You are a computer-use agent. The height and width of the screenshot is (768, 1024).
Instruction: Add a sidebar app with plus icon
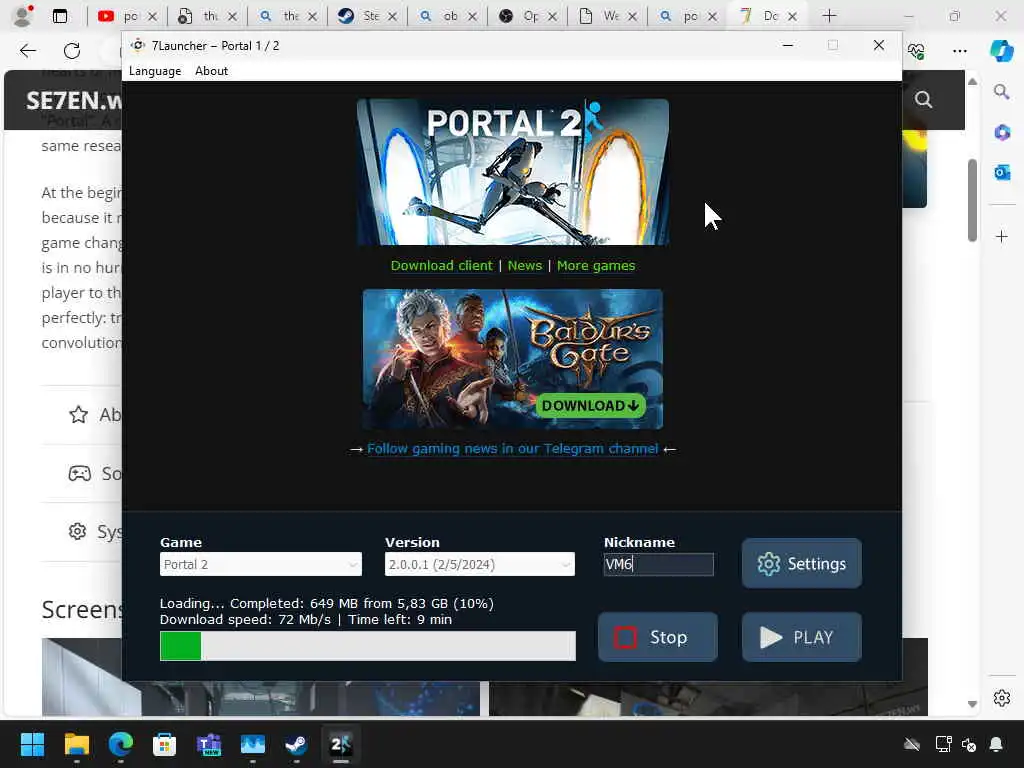pos(1002,236)
